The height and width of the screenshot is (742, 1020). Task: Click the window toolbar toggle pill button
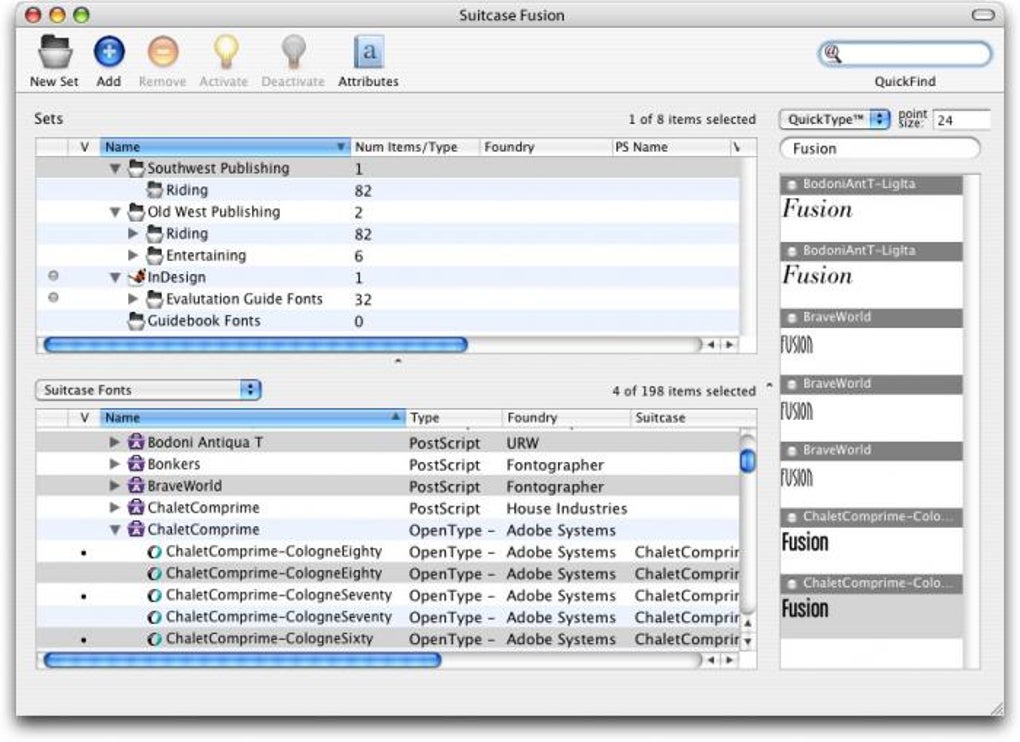983,15
